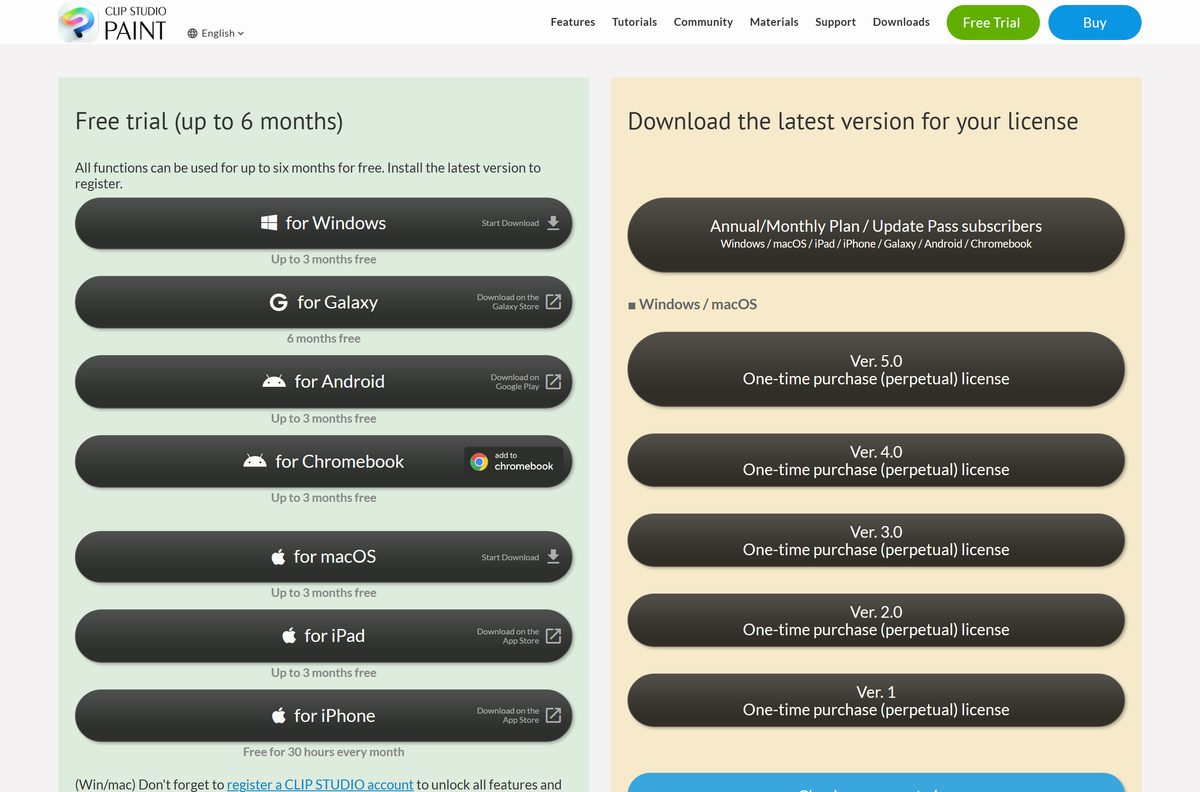
Task: Click the Galaxy Store G icon
Action: 279,302
